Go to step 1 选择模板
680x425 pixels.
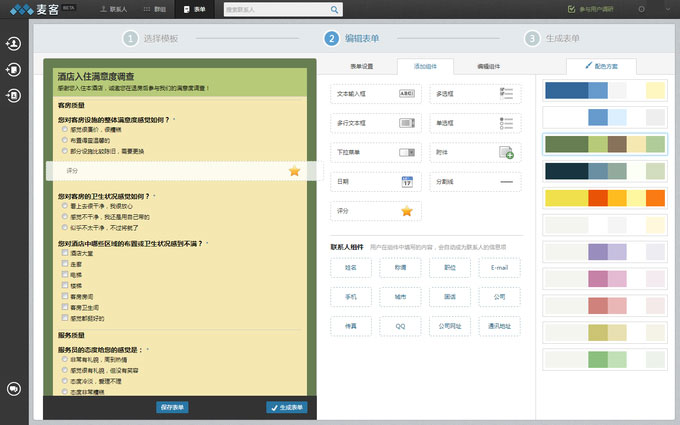151,39
